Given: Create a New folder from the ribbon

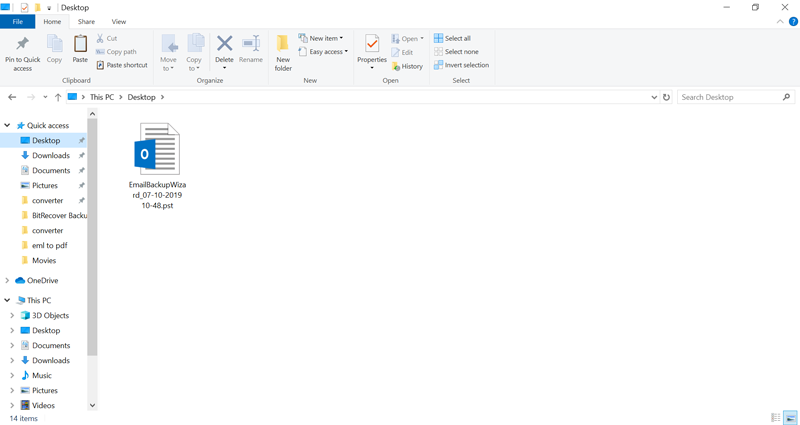Looking at the screenshot, I should click(x=283, y=51).
